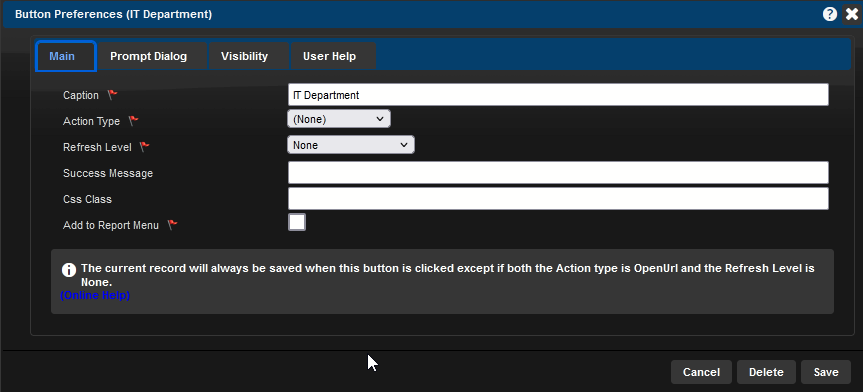Click the red flag beside Caption
This screenshot has height=392, width=863.
pyautogui.click(x=112, y=95)
